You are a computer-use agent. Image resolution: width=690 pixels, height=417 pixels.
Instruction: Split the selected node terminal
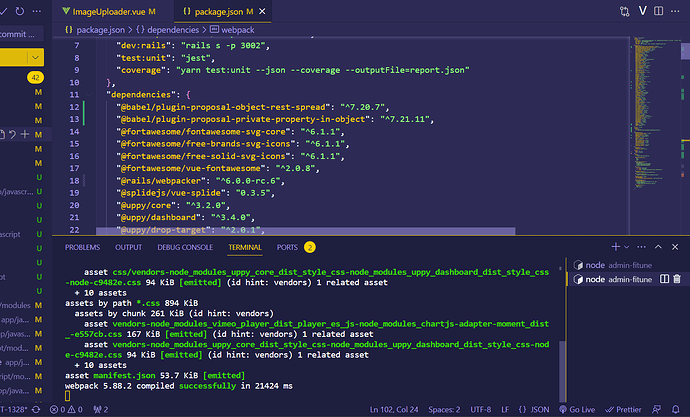click(664, 279)
